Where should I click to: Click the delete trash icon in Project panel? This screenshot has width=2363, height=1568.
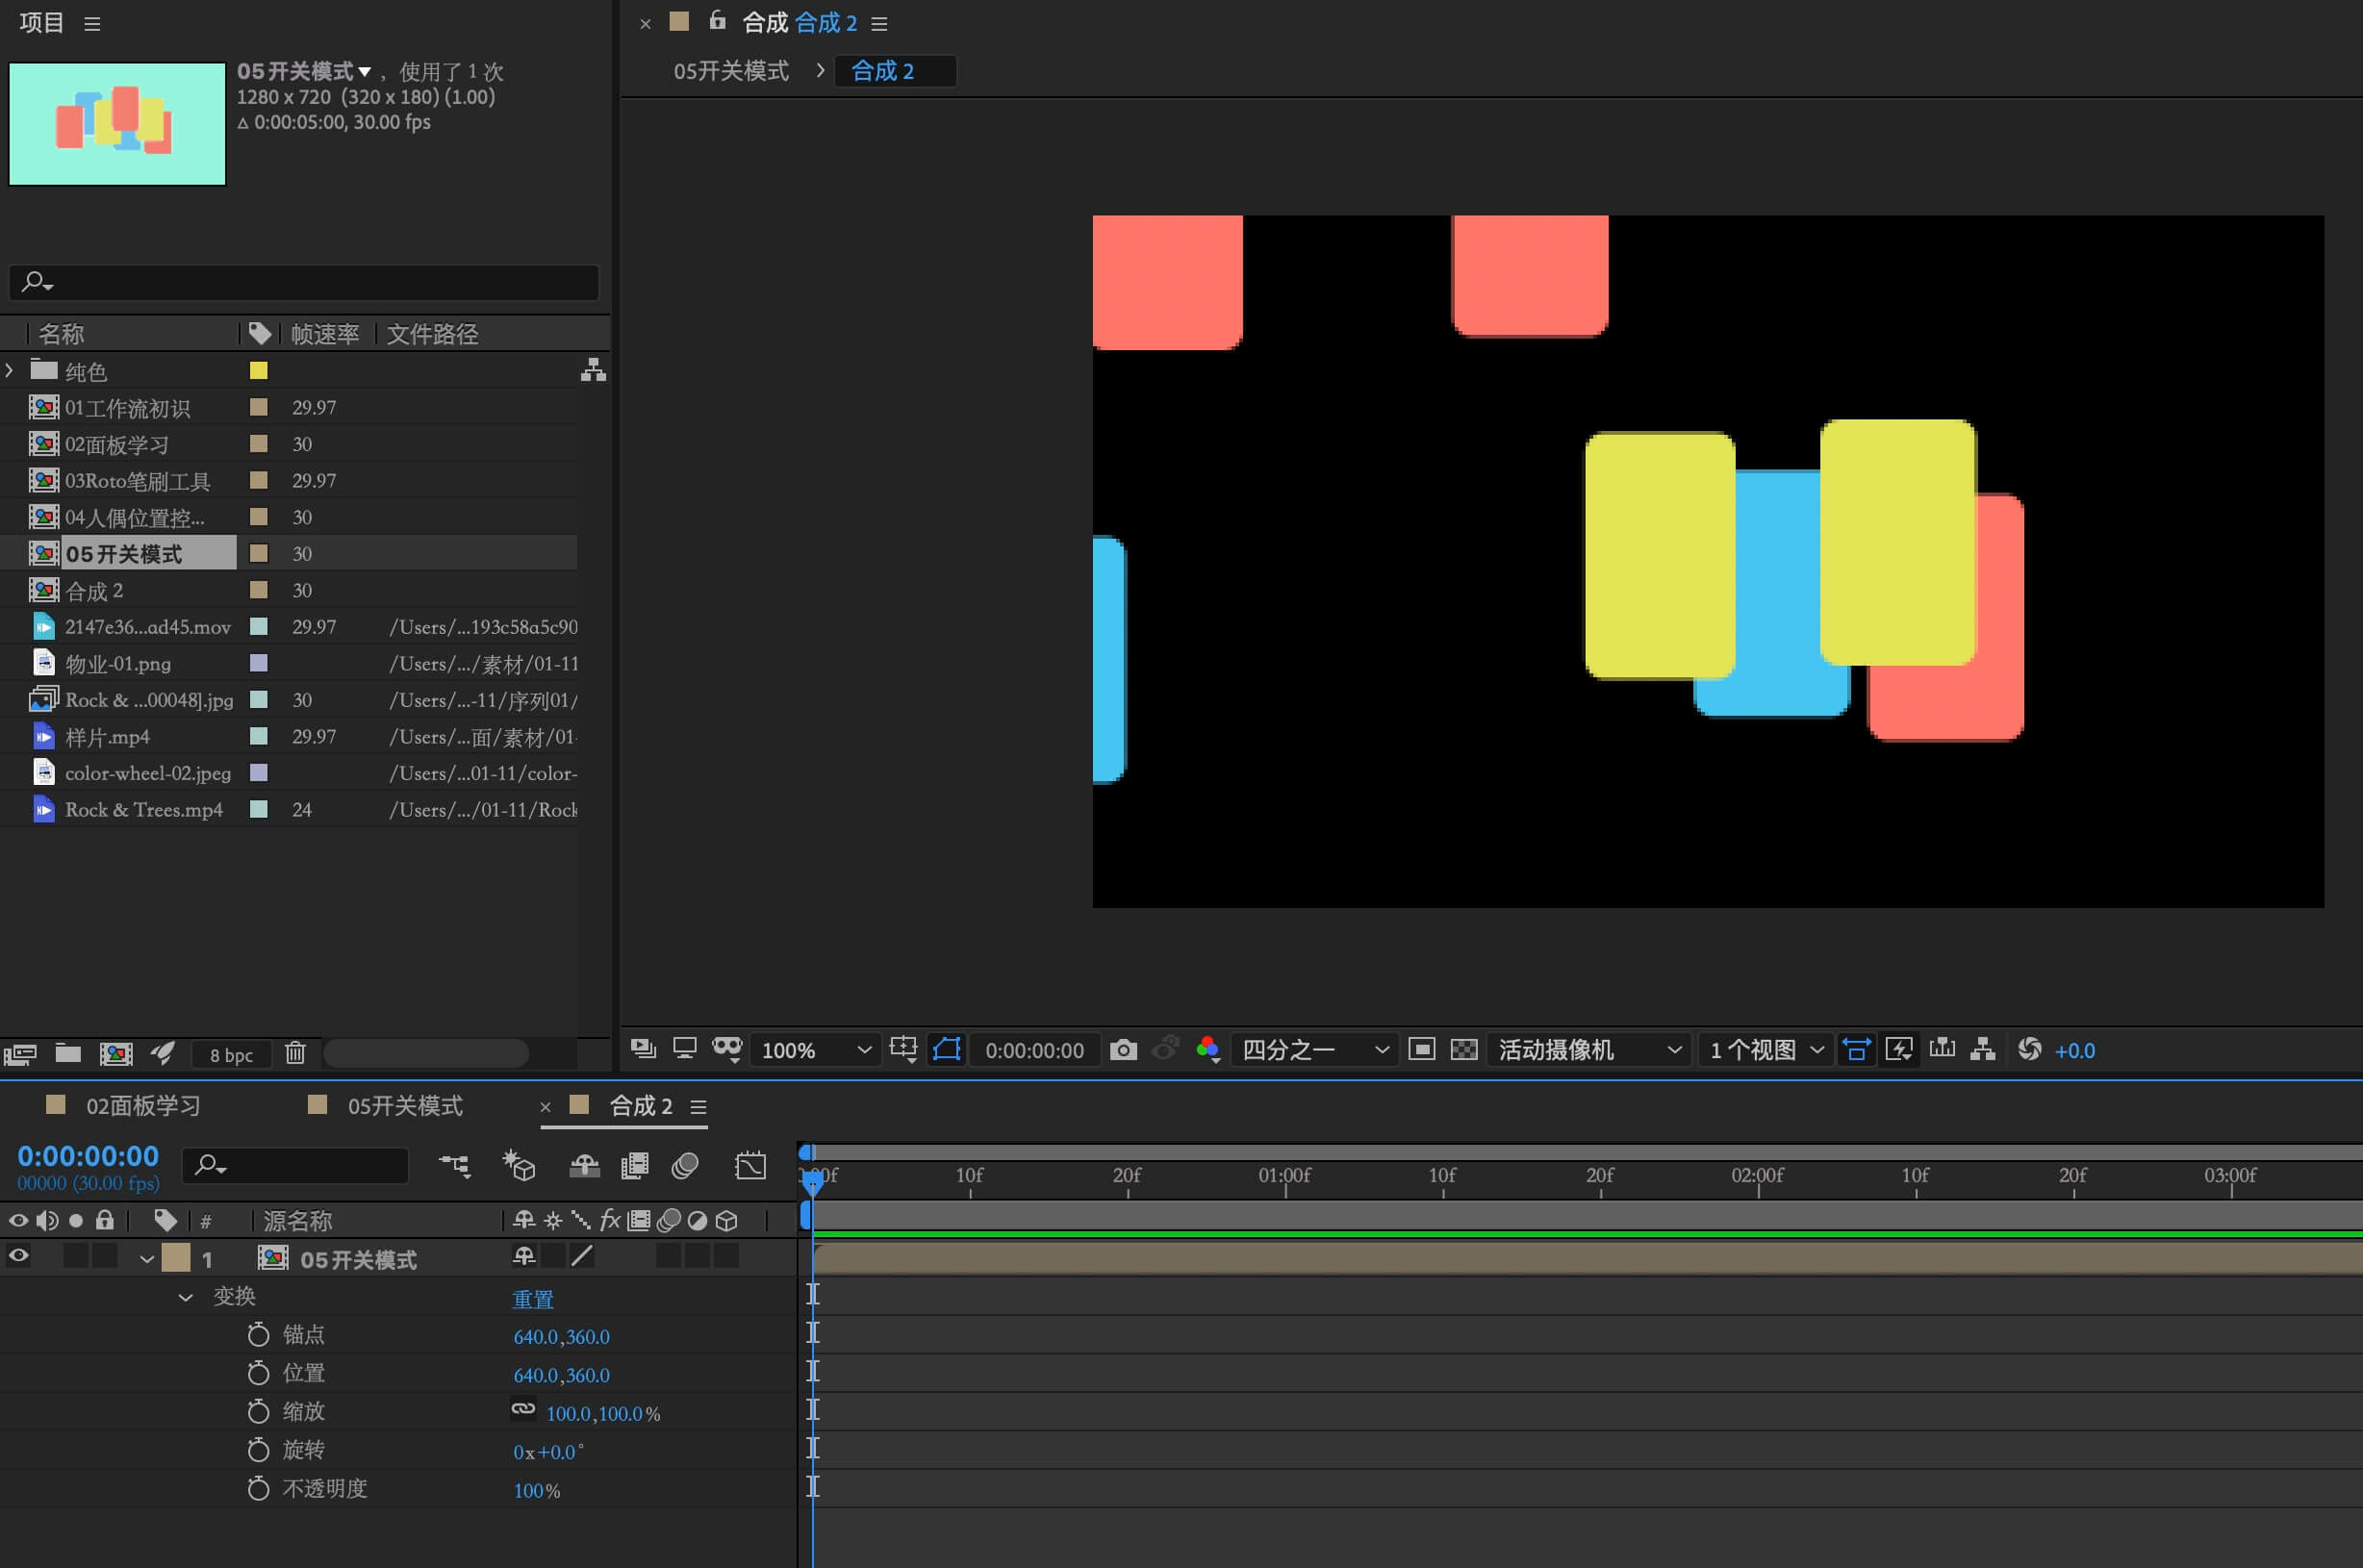[x=295, y=1053]
